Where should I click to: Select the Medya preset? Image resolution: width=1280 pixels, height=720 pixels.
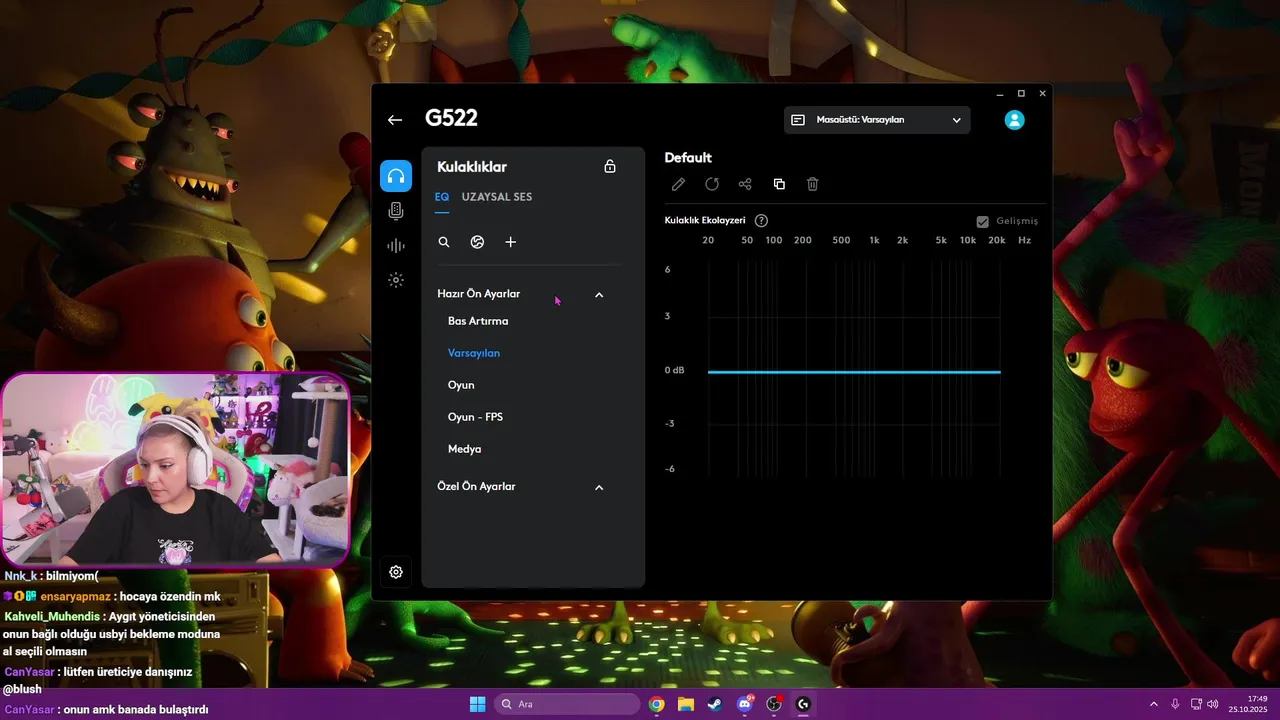coord(464,449)
